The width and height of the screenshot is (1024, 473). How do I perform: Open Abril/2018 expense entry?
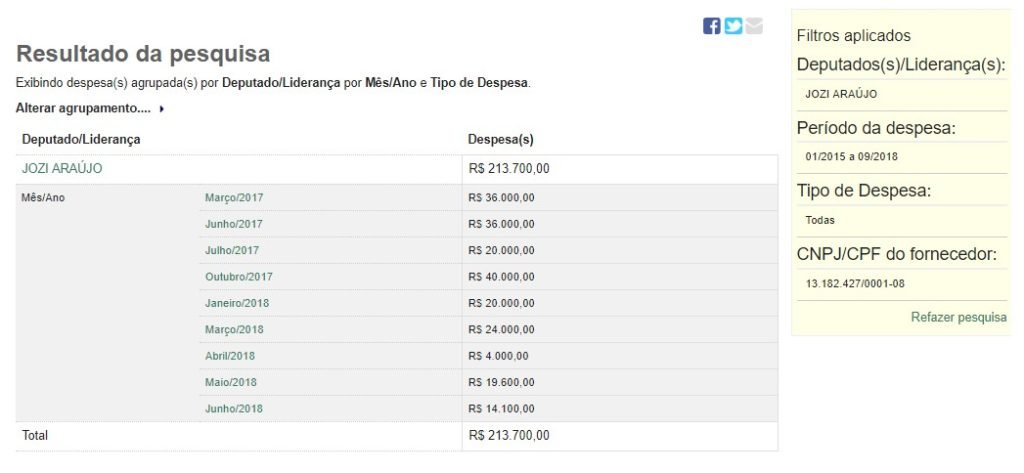point(230,356)
